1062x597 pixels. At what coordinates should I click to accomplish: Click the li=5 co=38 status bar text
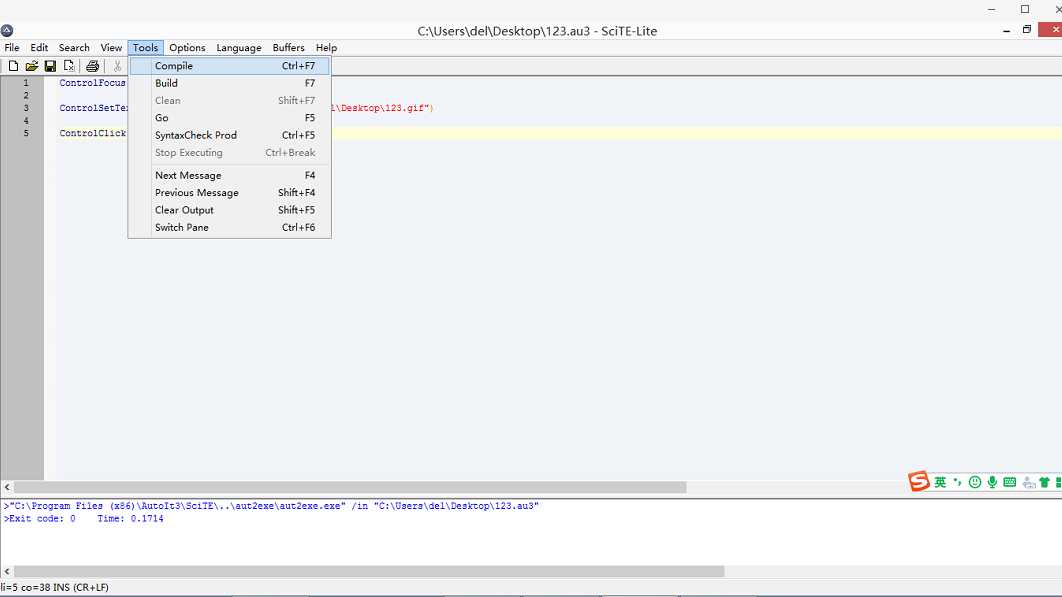[54, 588]
